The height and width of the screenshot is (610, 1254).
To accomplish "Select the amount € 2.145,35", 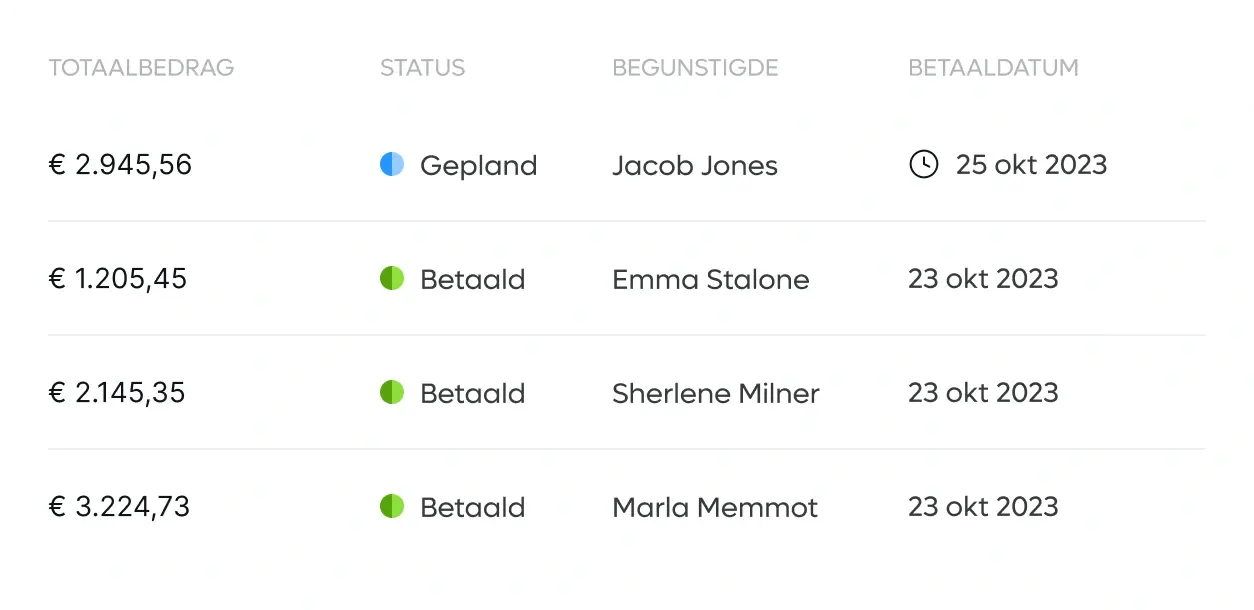I will pyautogui.click(x=117, y=393).
